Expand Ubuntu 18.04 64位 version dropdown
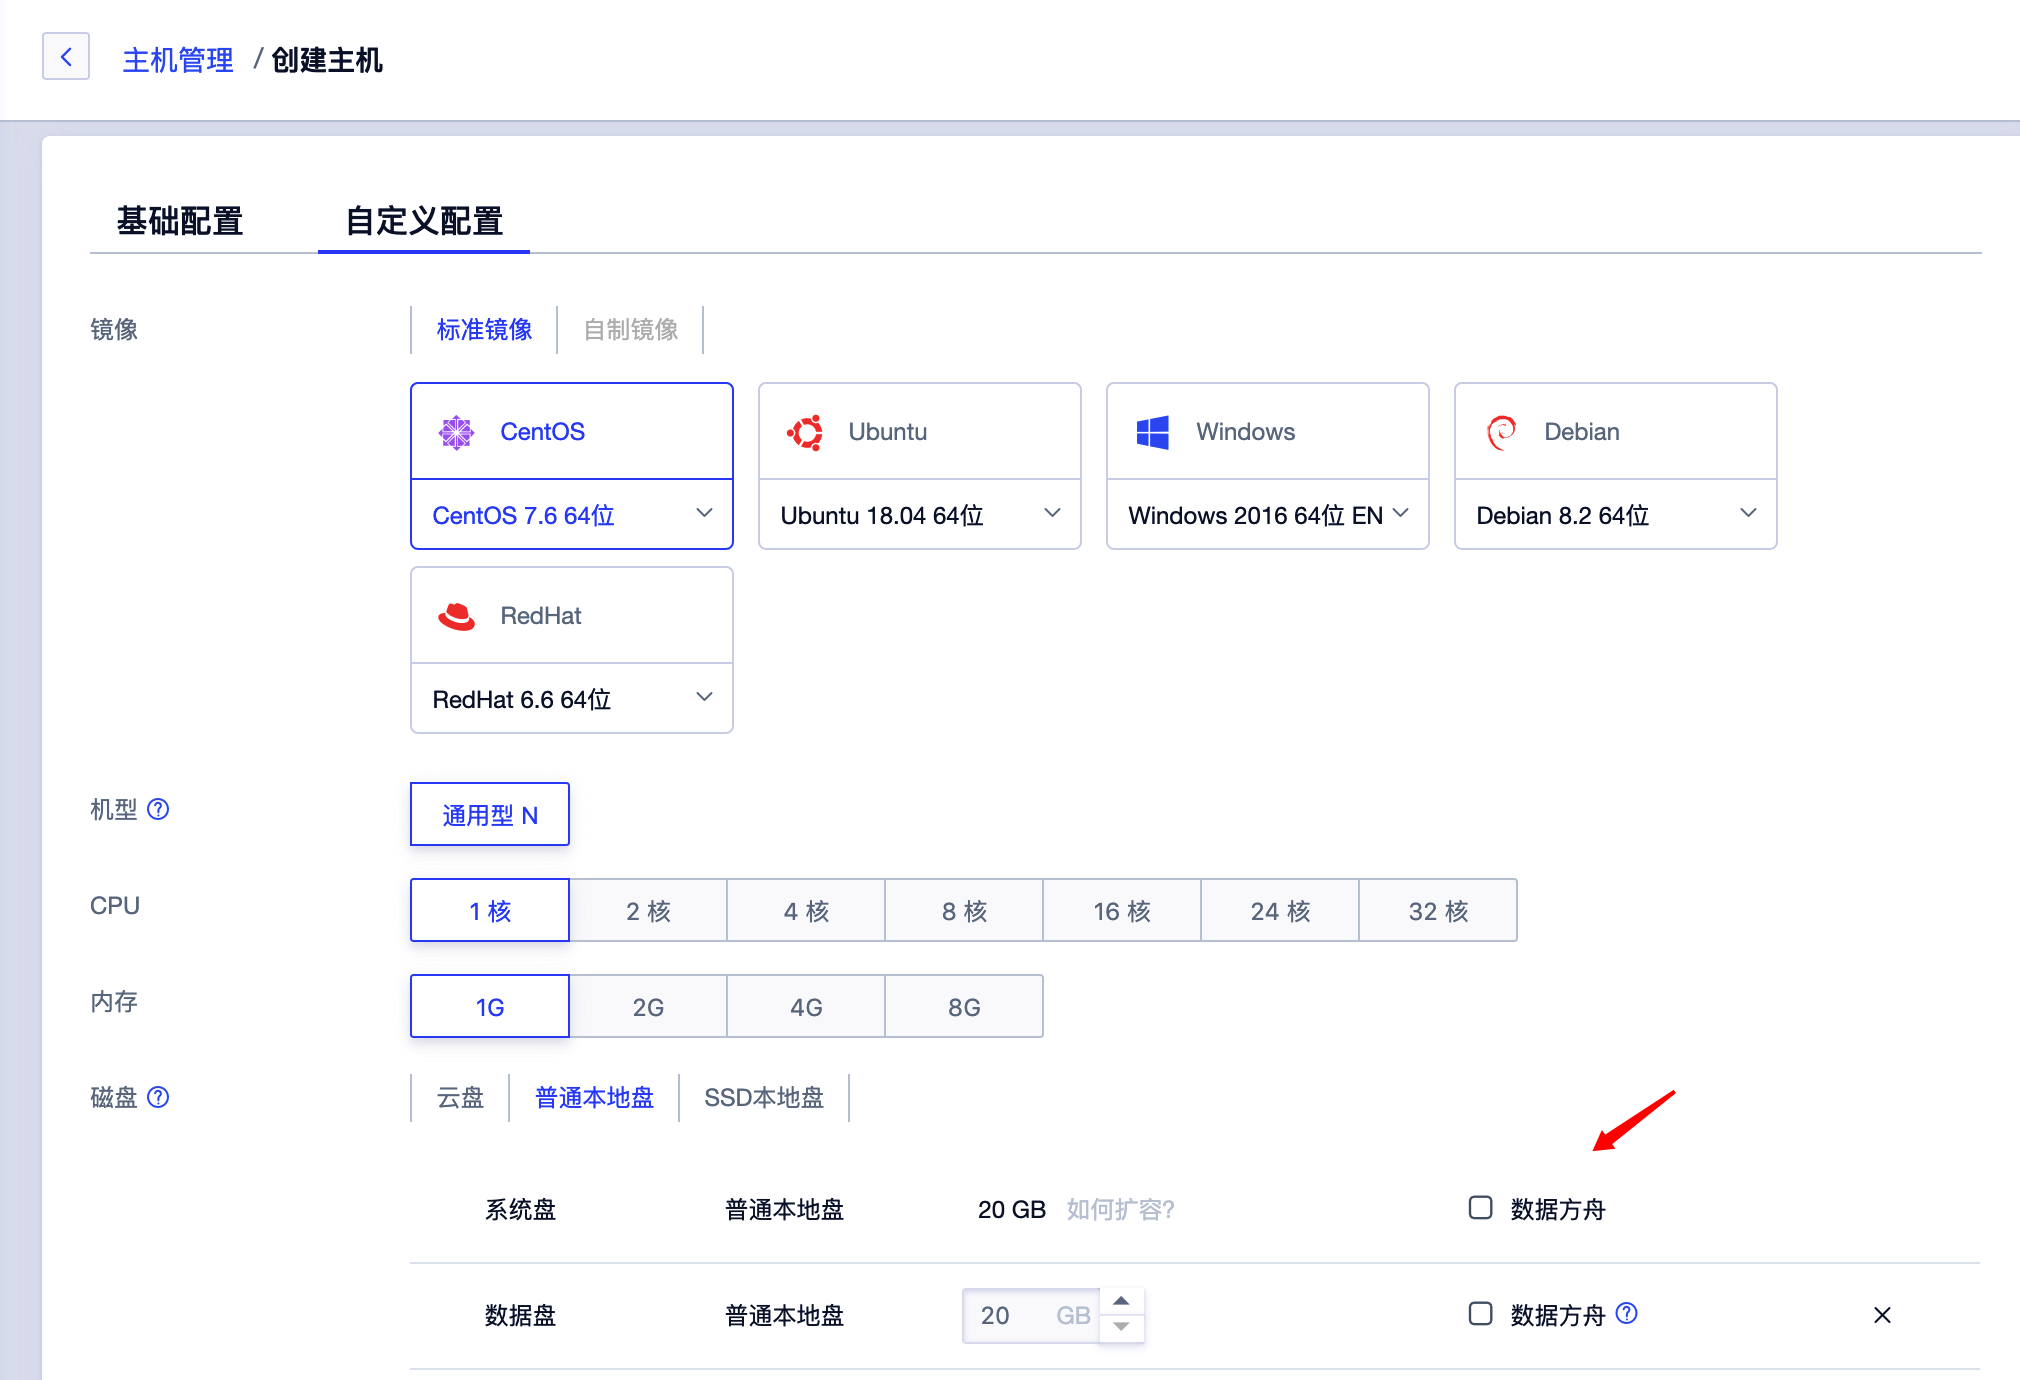This screenshot has height=1380, width=2020. pos(920,515)
